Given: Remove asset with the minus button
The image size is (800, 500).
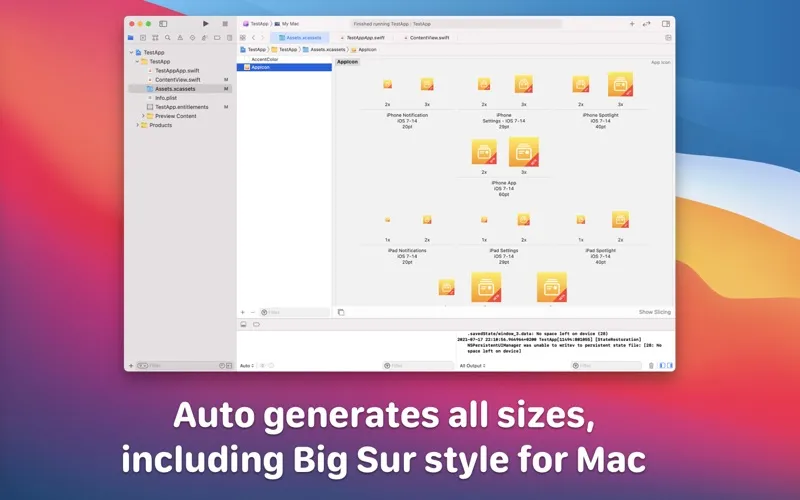Looking at the screenshot, I should coord(252,312).
